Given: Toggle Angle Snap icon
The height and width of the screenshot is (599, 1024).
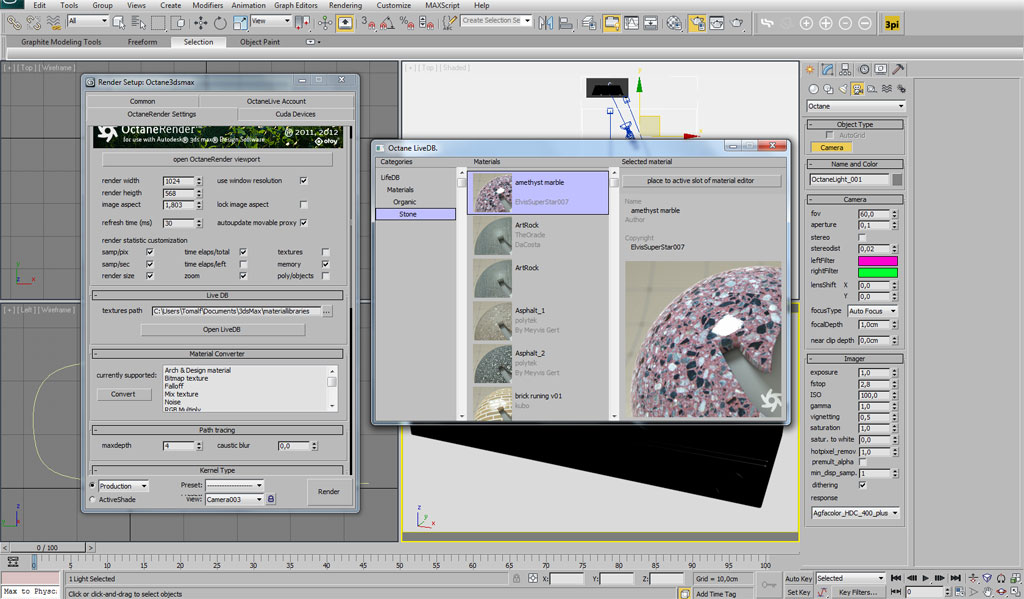Looking at the screenshot, I should point(387,23).
